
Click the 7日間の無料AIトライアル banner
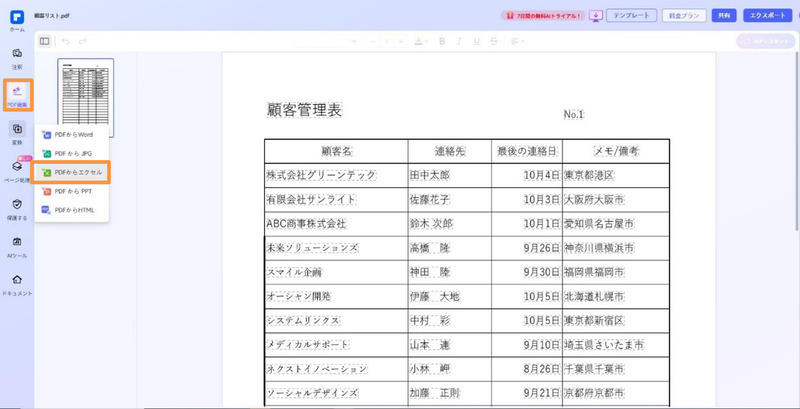coord(543,16)
